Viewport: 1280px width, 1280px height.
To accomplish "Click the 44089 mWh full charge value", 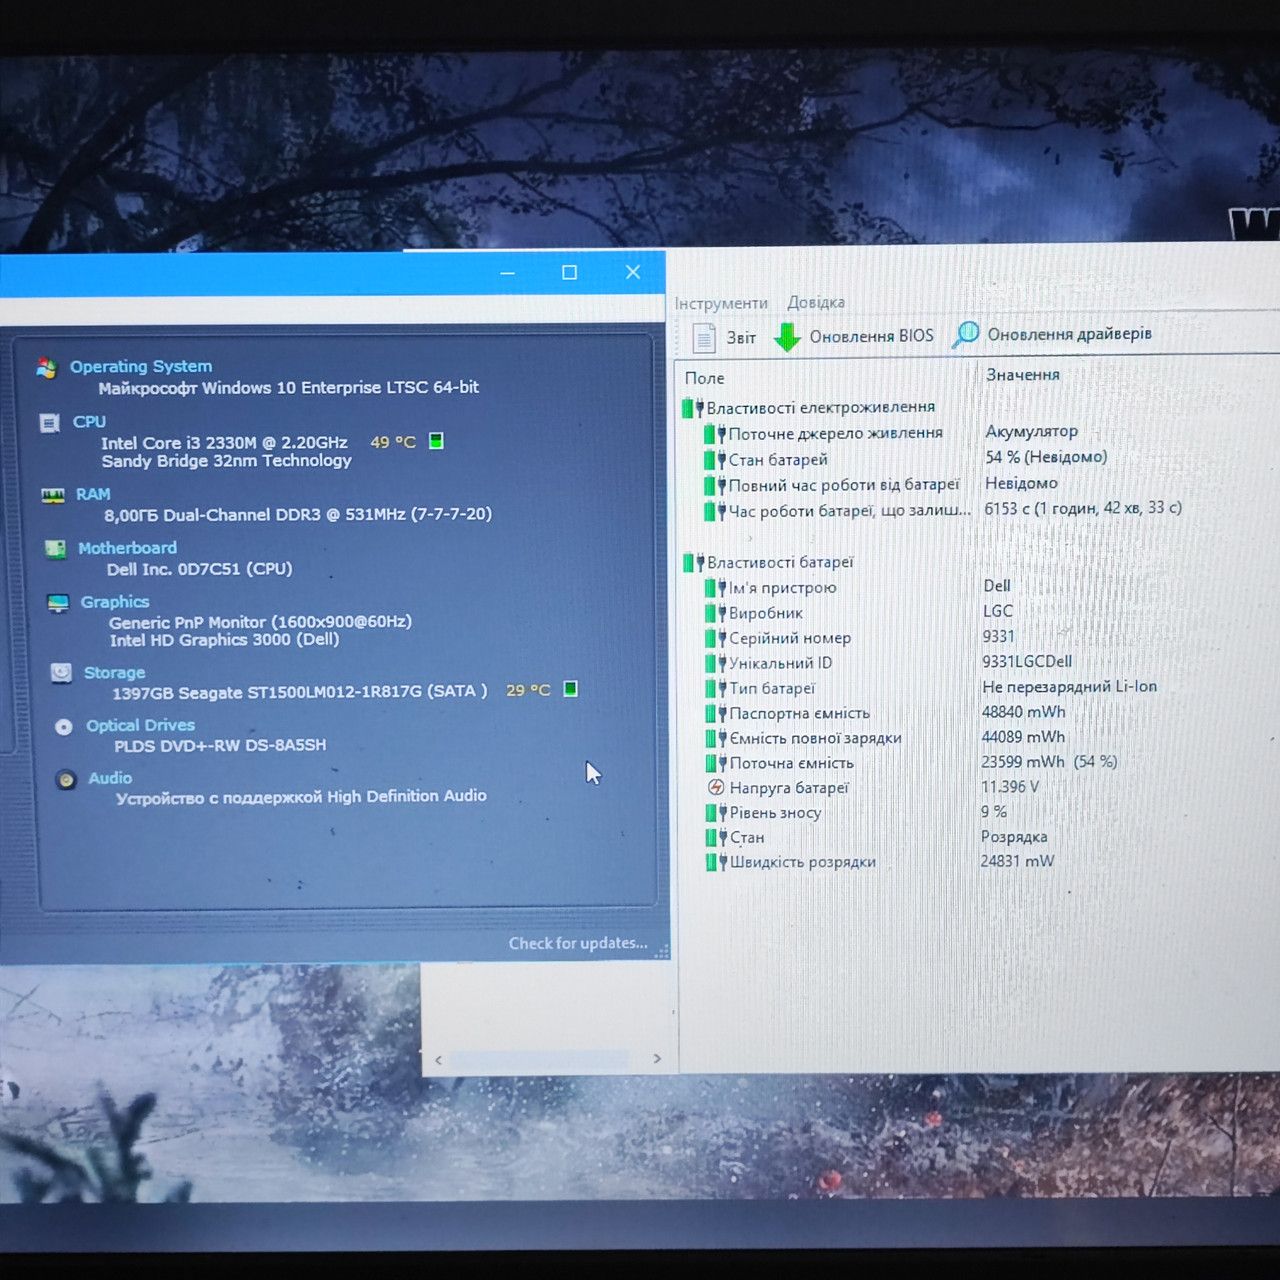I will [1023, 737].
